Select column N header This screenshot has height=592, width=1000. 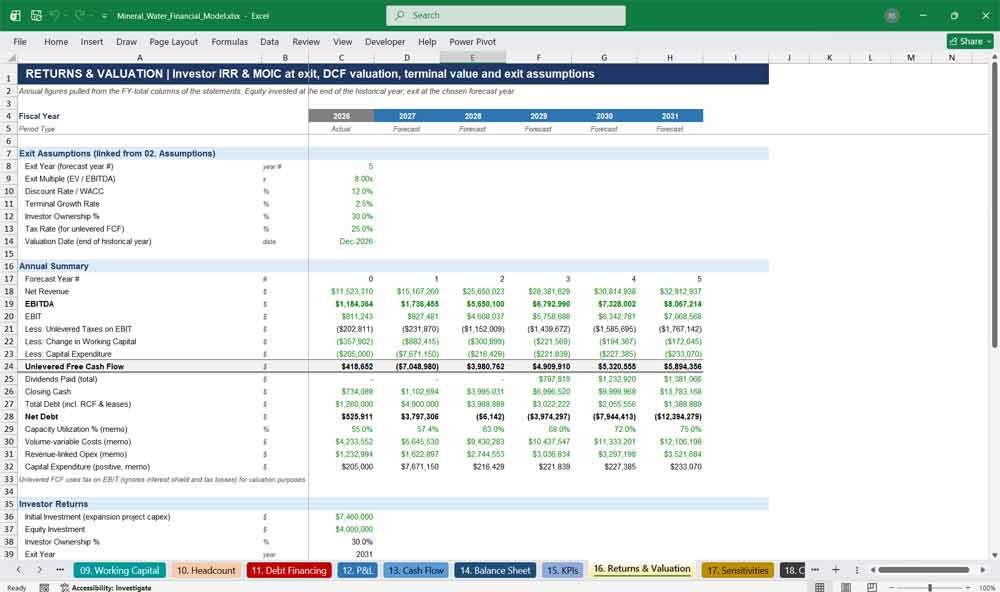(x=952, y=57)
